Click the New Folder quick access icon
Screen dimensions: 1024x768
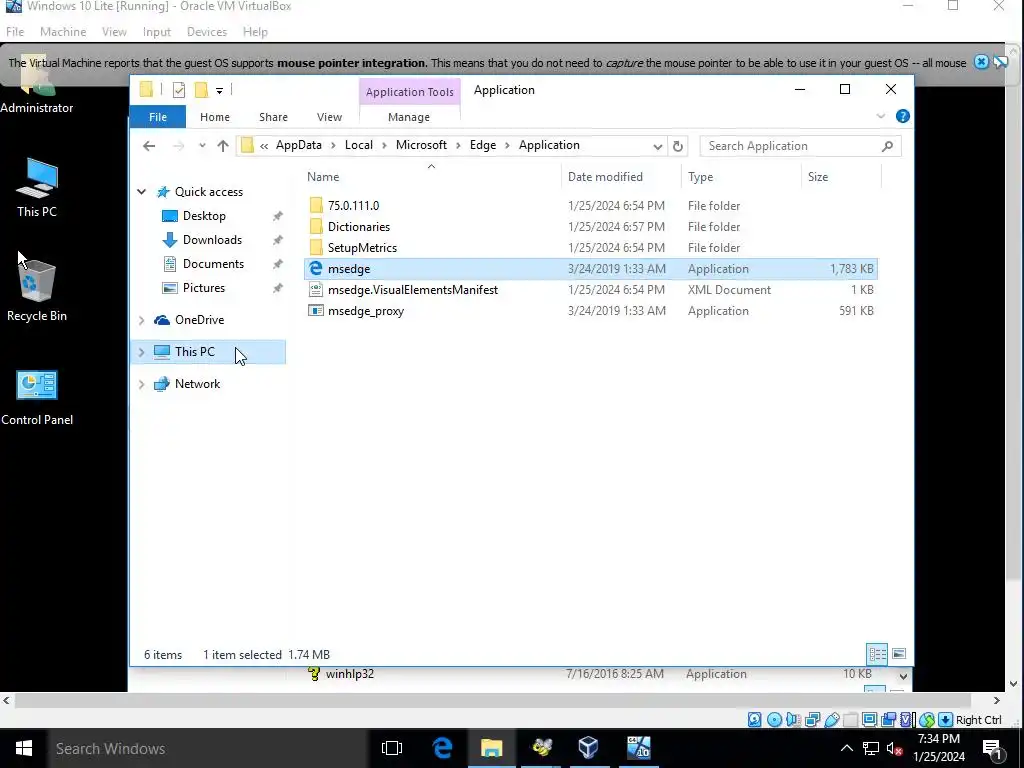(x=201, y=90)
